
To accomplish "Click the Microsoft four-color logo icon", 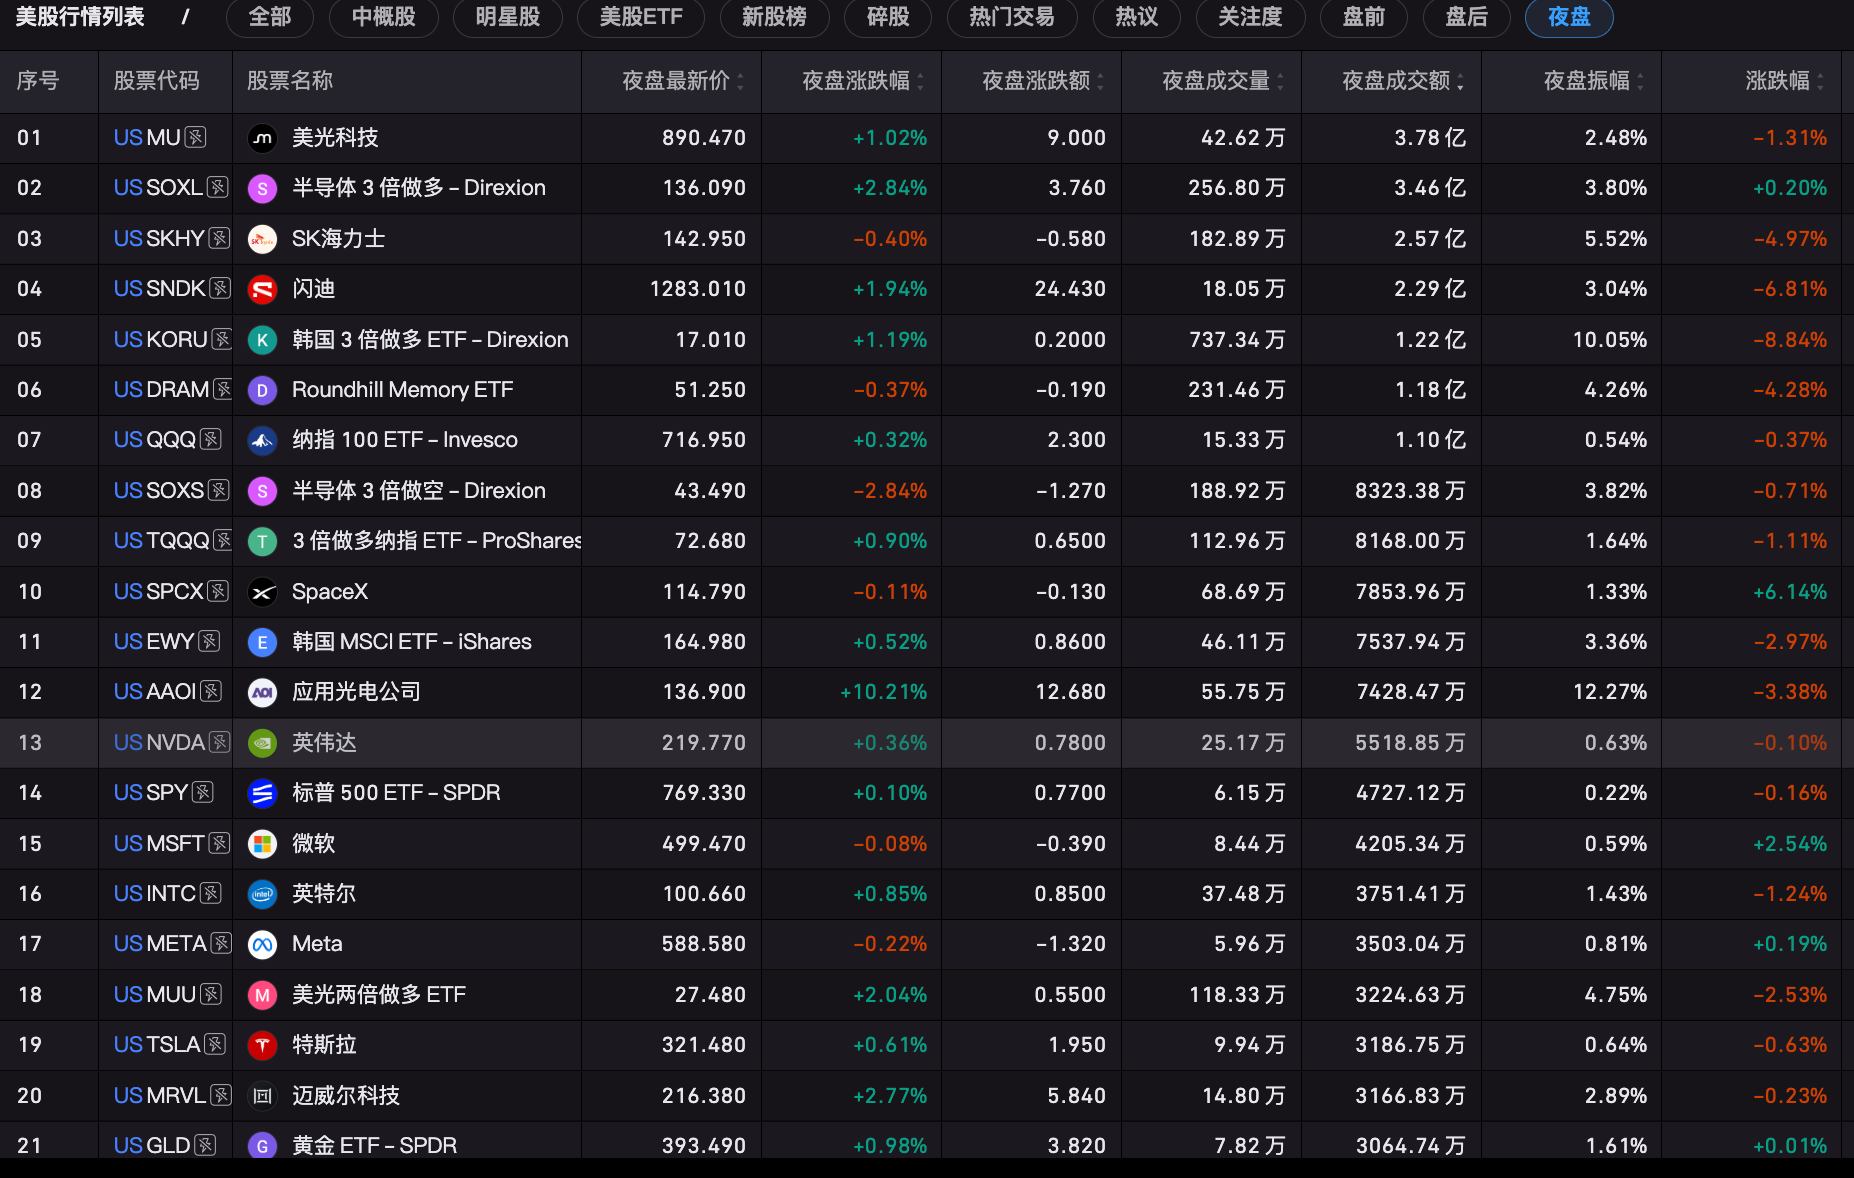I will (262, 844).
